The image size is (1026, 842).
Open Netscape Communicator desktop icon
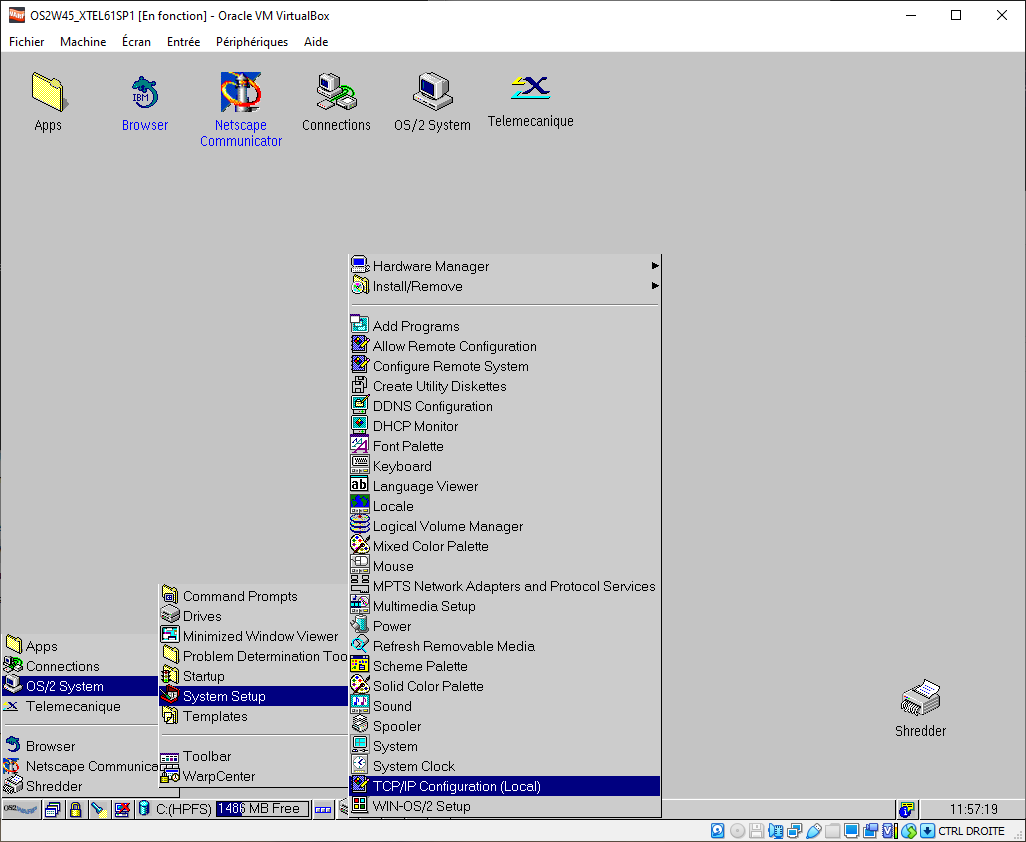coord(240,93)
